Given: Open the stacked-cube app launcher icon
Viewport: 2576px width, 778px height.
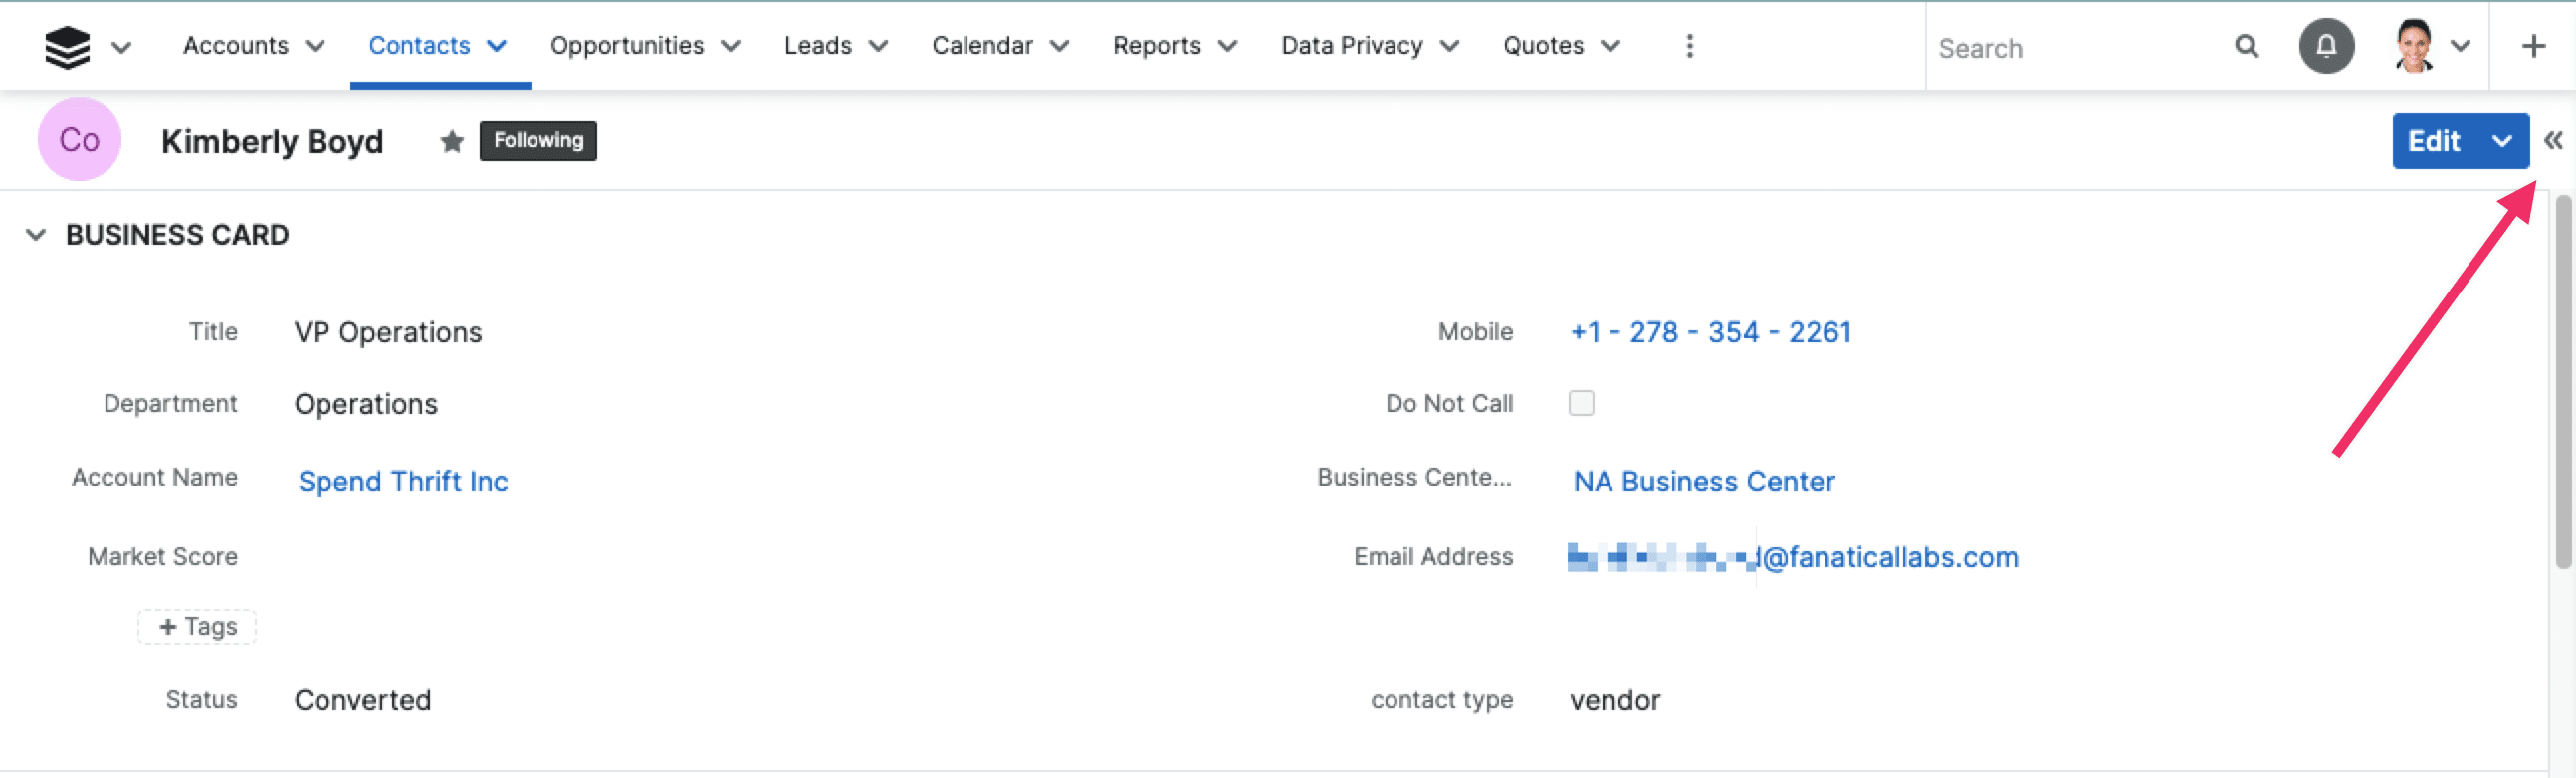Looking at the screenshot, I should pyautogui.click(x=67, y=46).
